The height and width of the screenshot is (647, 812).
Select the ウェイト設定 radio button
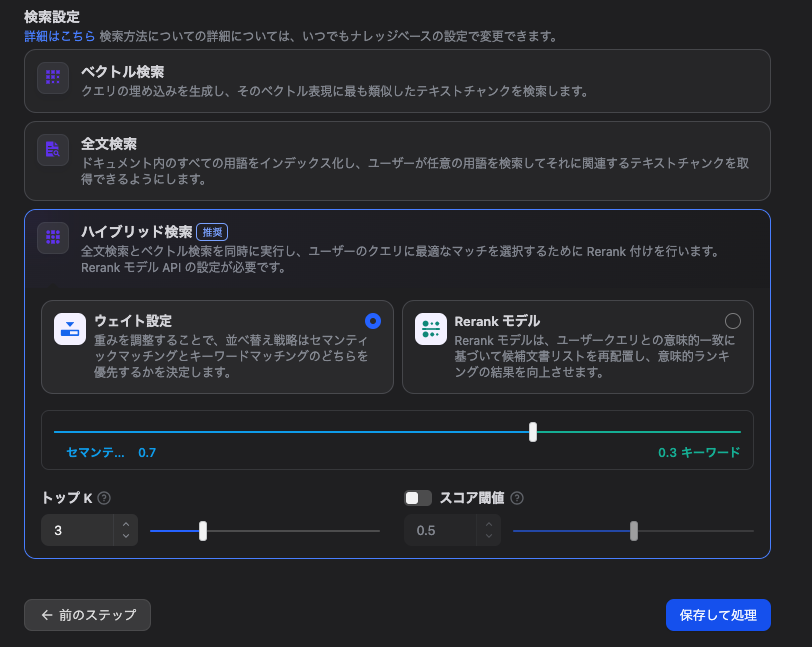pyautogui.click(x=373, y=321)
